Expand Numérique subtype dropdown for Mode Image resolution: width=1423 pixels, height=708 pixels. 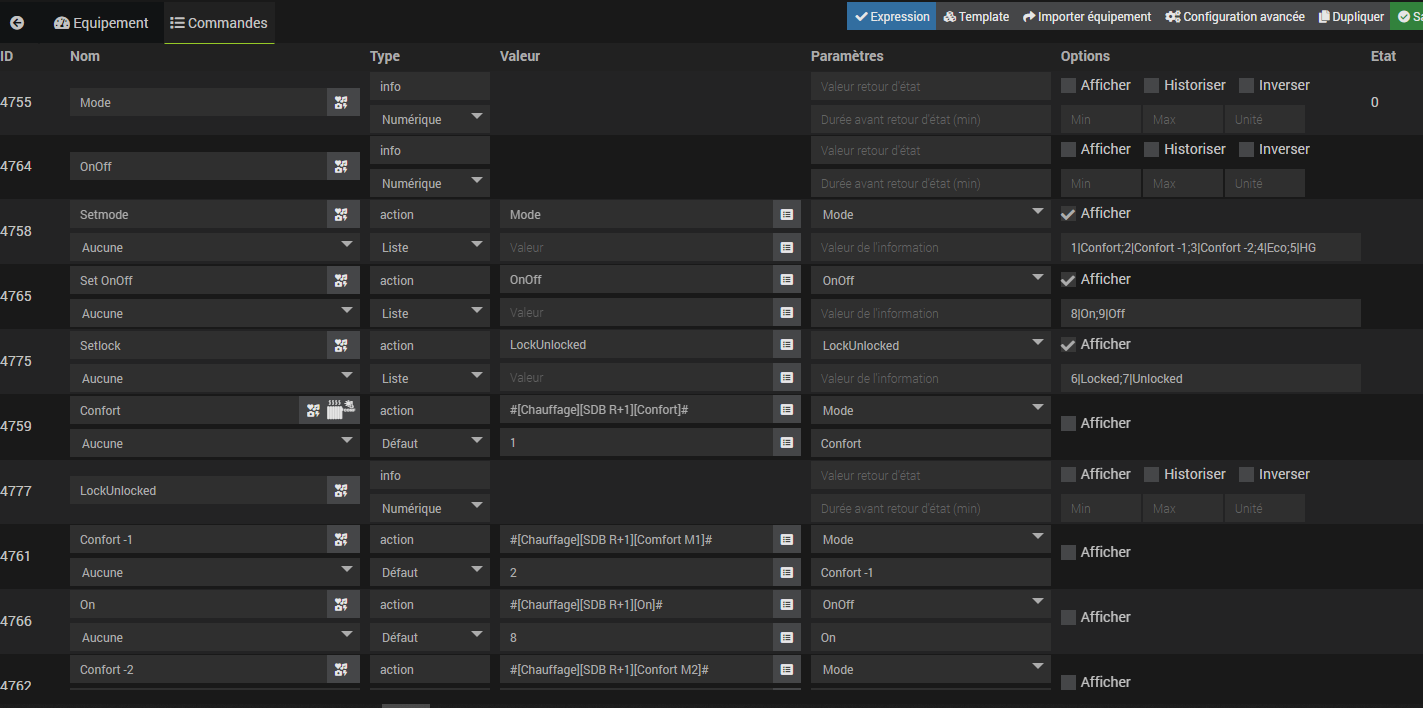[430, 119]
